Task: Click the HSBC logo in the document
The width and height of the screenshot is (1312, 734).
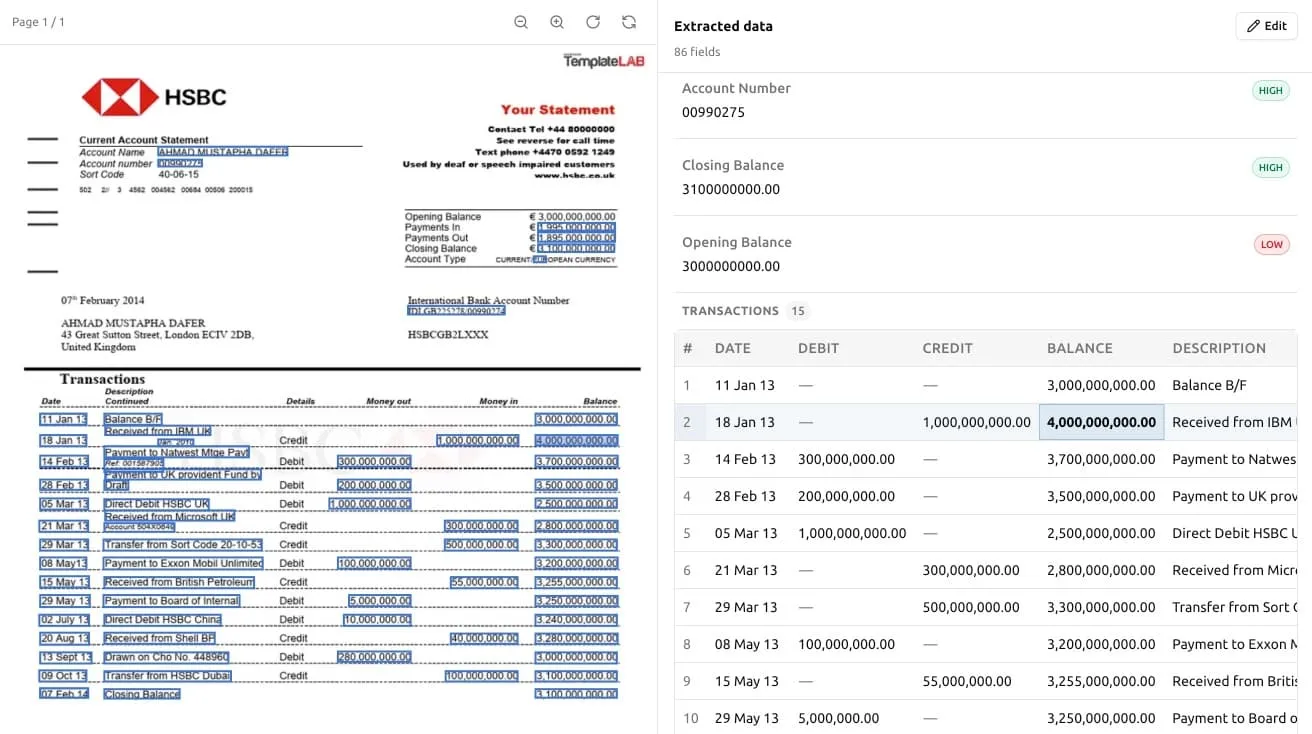Action: point(154,97)
